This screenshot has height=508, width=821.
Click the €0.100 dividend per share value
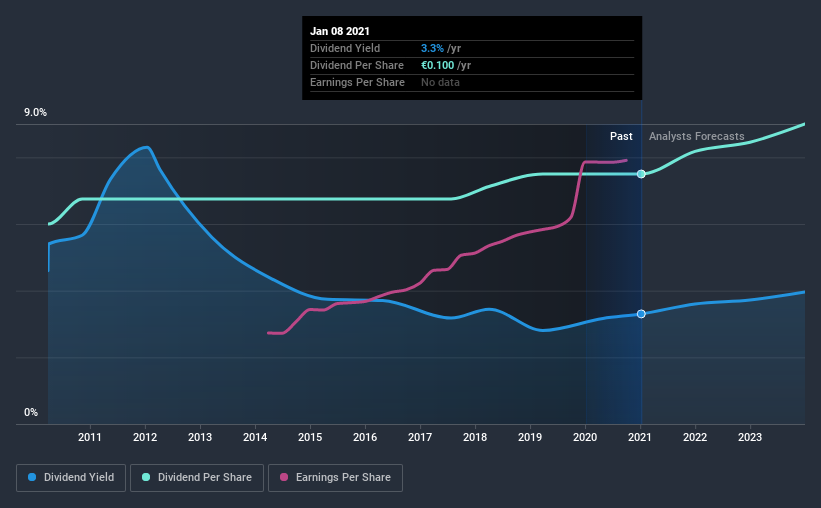coord(438,65)
